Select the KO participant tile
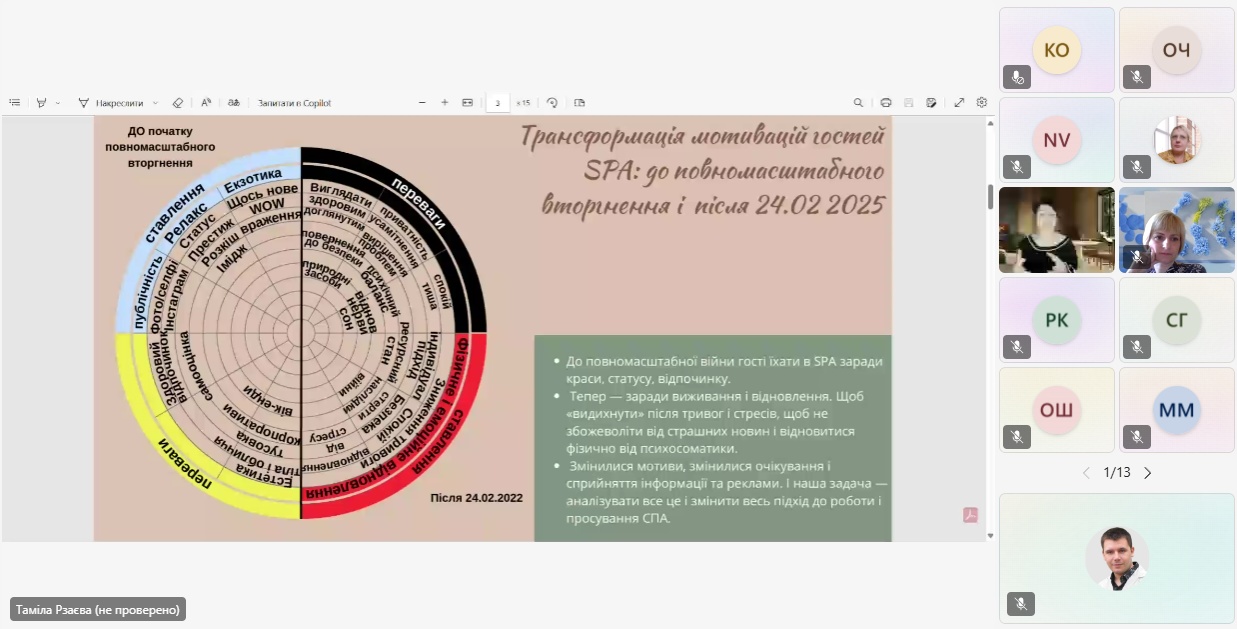1237x629 pixels. [x=1057, y=50]
